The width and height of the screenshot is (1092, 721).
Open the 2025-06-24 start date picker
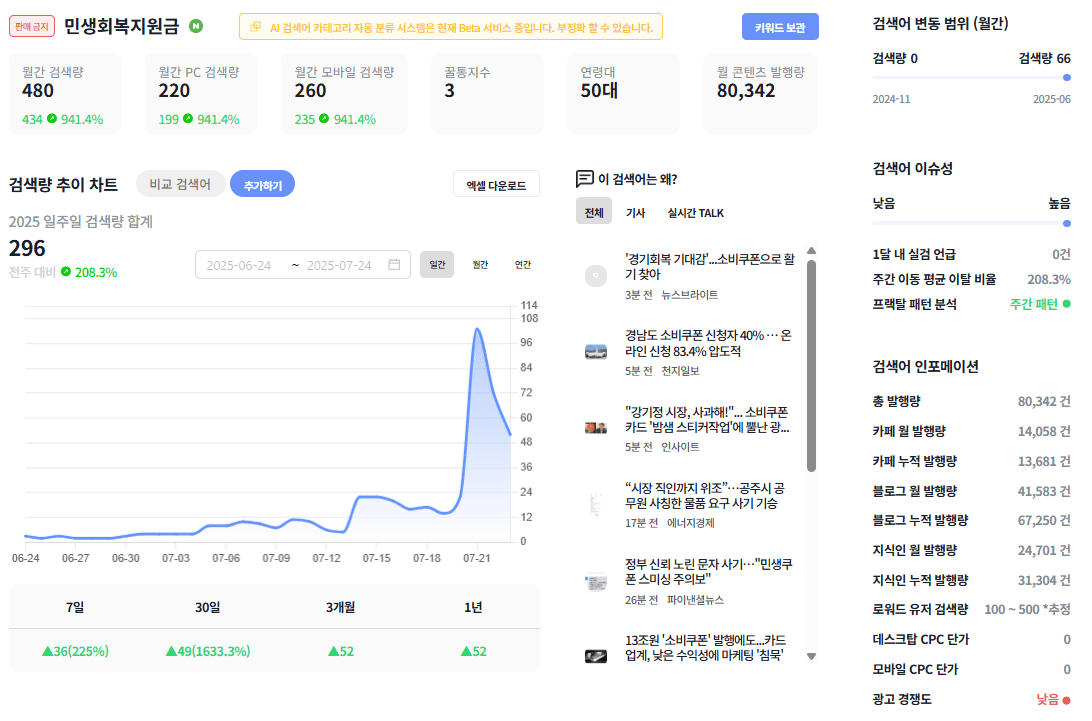tap(239, 265)
